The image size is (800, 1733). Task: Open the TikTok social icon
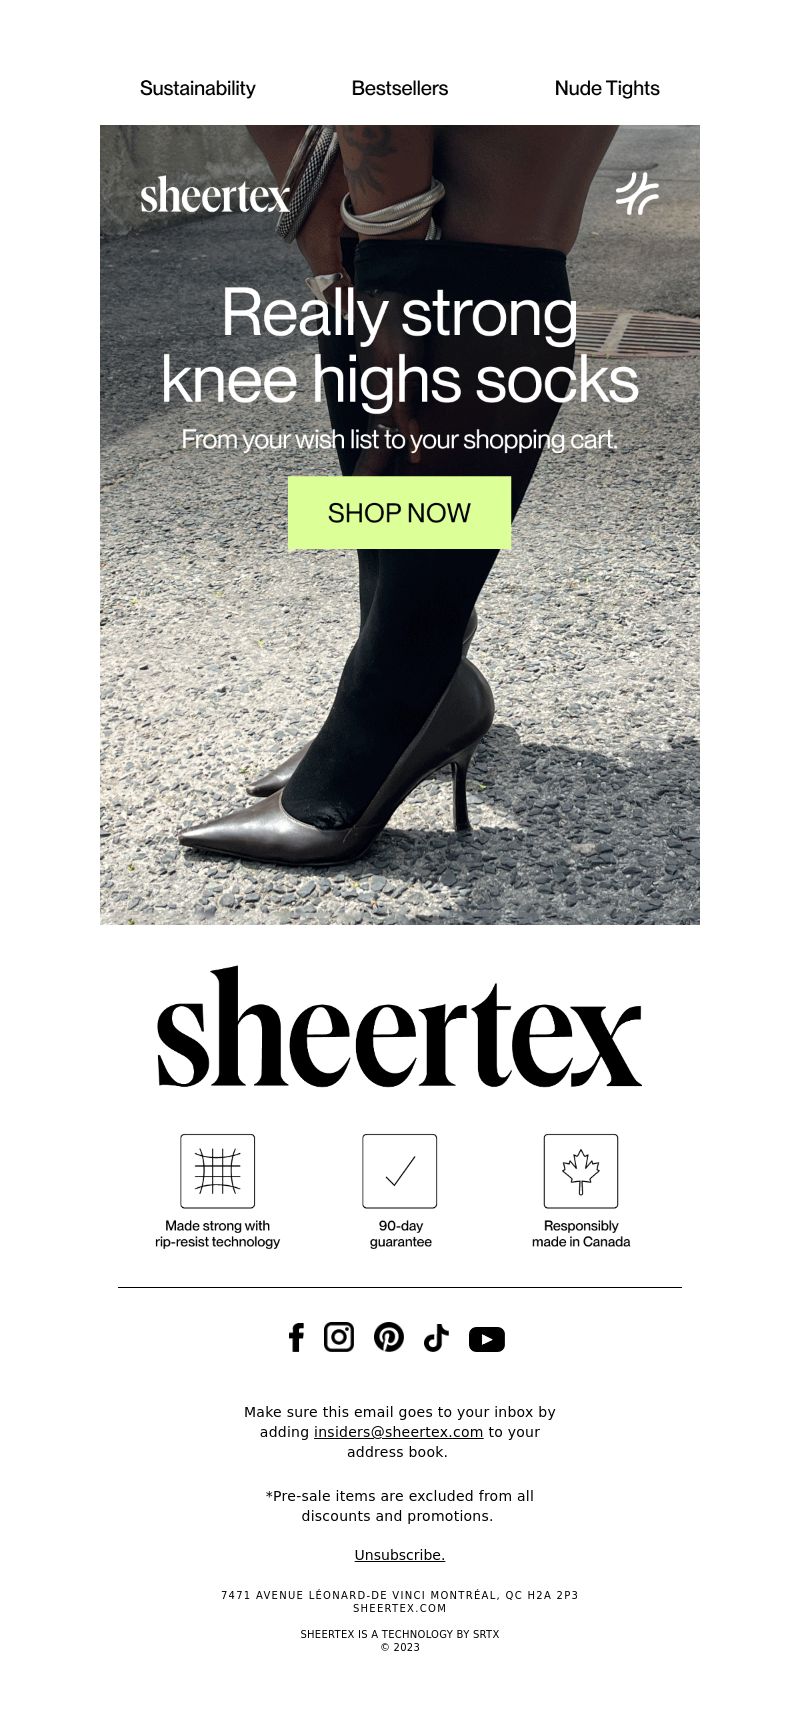click(436, 1338)
